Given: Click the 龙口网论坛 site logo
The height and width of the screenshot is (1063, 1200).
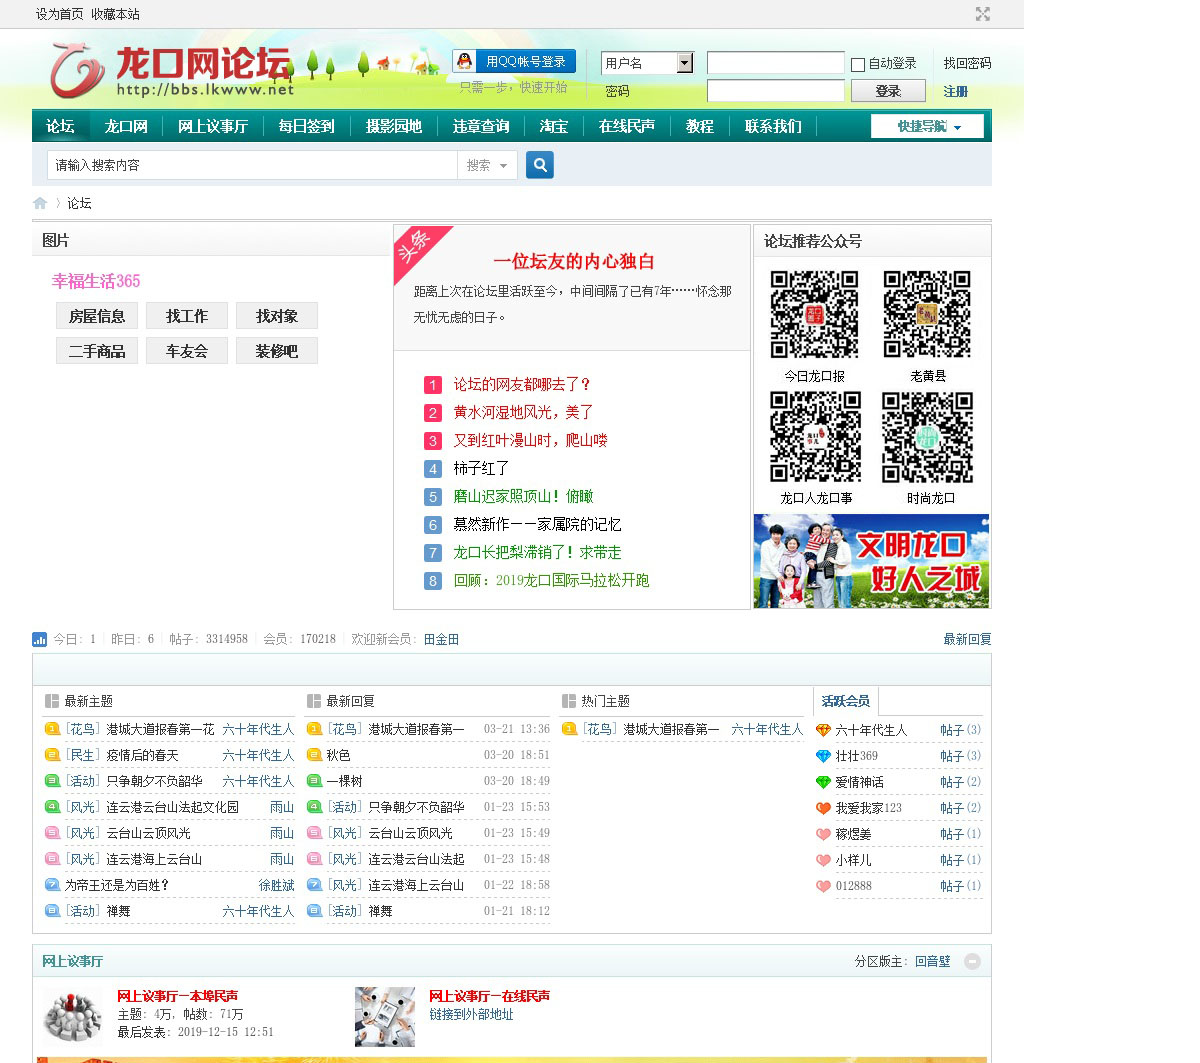Looking at the screenshot, I should (172, 70).
